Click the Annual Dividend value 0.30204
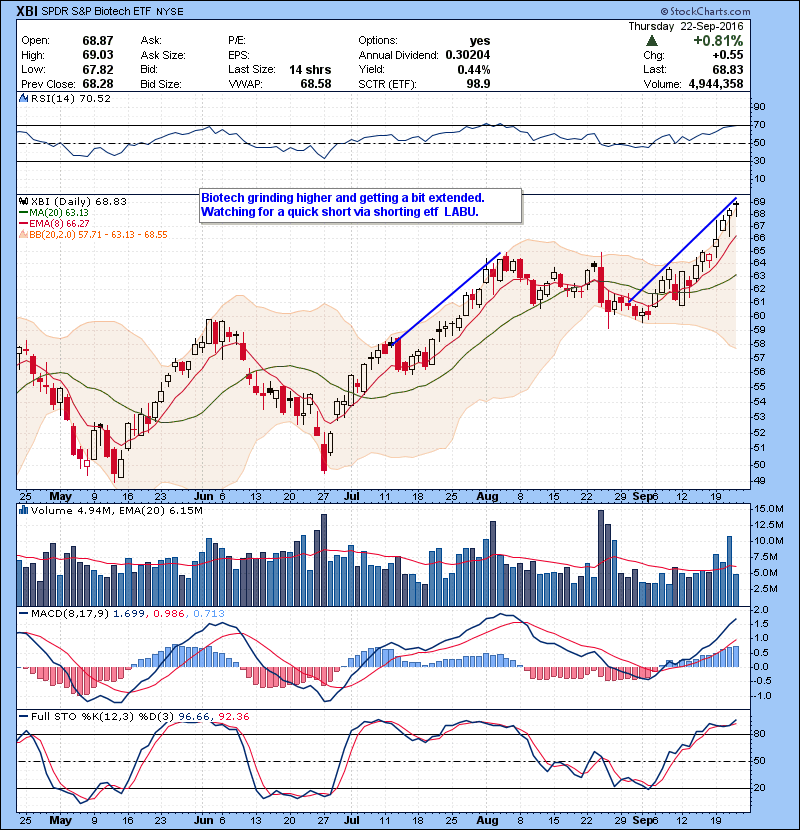The width and height of the screenshot is (800, 830). 468,55
